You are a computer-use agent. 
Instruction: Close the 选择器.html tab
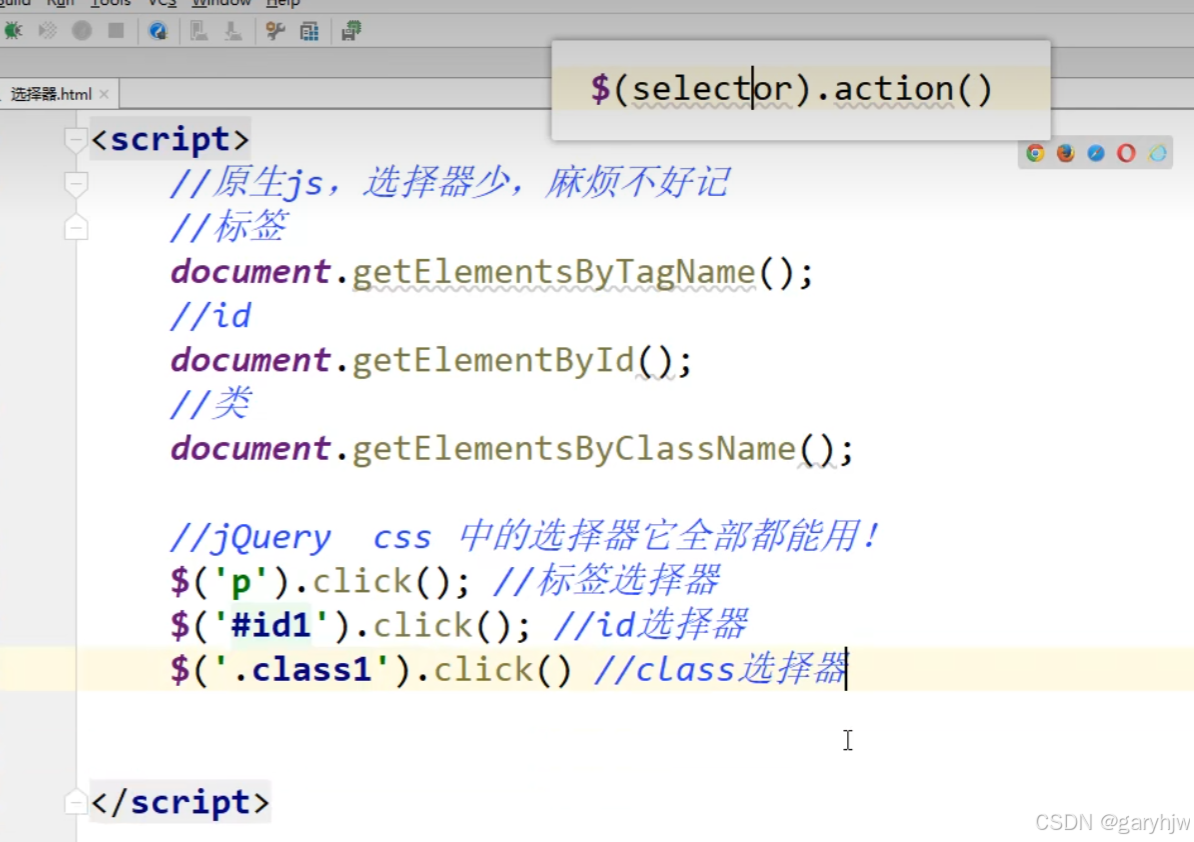pos(105,93)
